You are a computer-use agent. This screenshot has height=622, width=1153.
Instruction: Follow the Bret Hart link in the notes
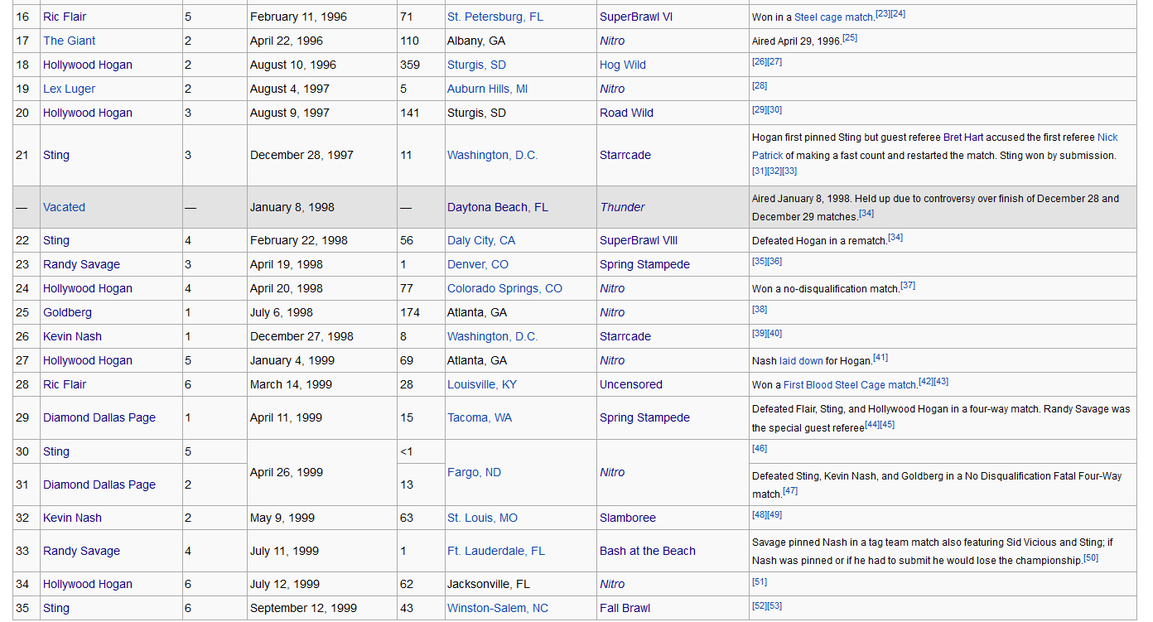(x=963, y=137)
